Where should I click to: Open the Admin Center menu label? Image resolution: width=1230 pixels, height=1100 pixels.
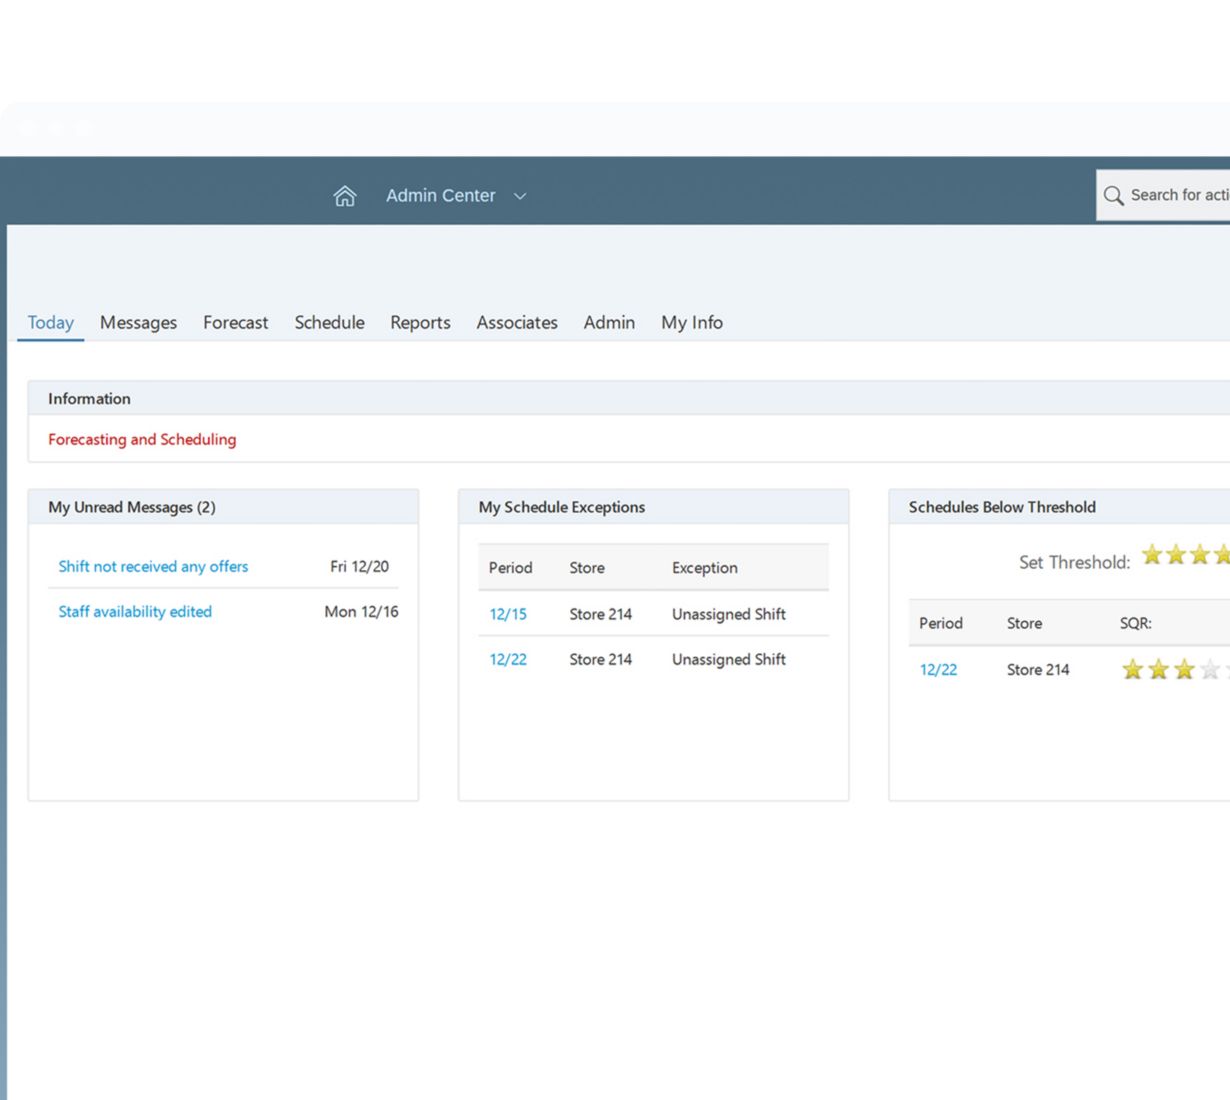click(x=440, y=196)
